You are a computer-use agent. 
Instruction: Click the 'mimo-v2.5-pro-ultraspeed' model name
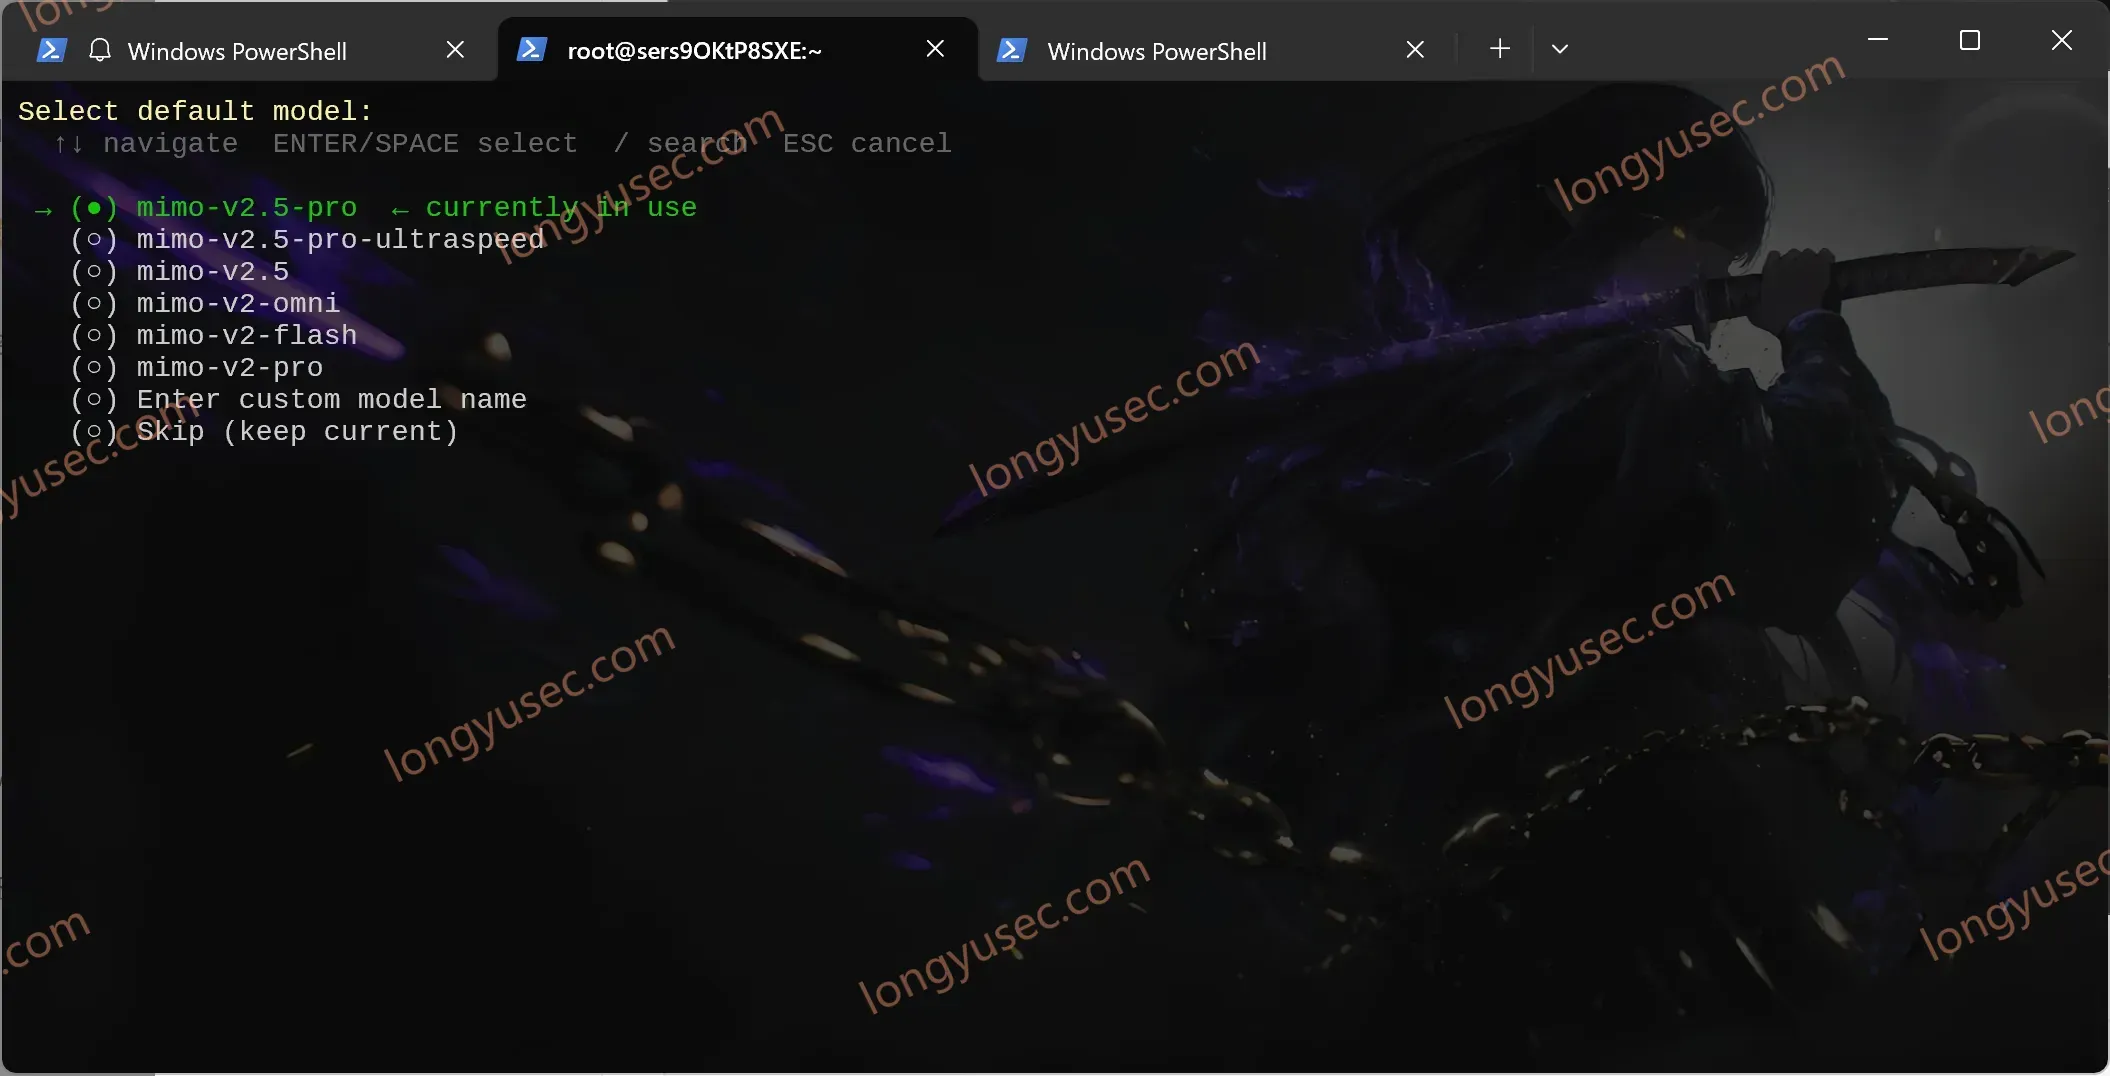point(340,240)
